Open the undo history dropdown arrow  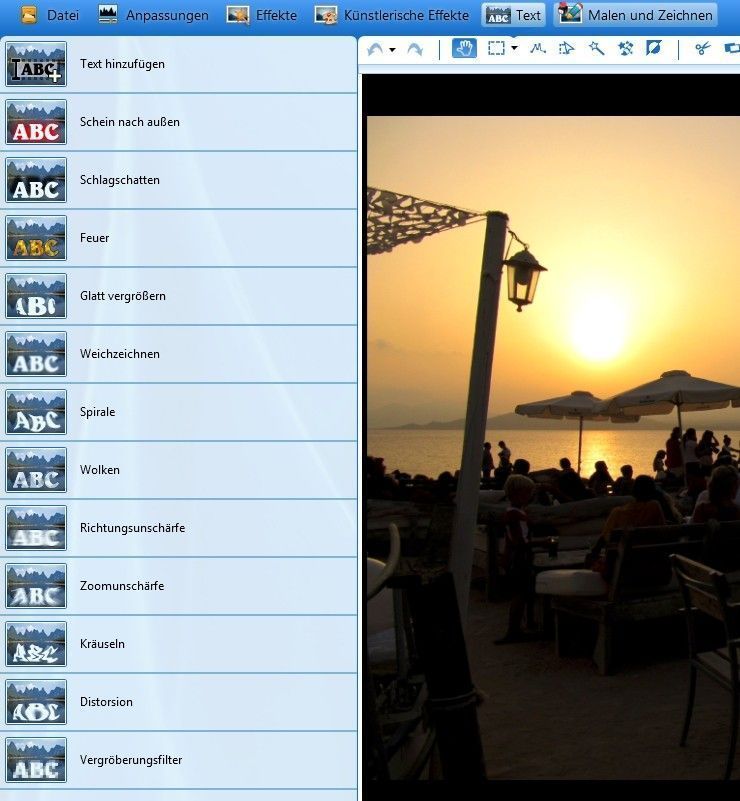(x=392, y=49)
